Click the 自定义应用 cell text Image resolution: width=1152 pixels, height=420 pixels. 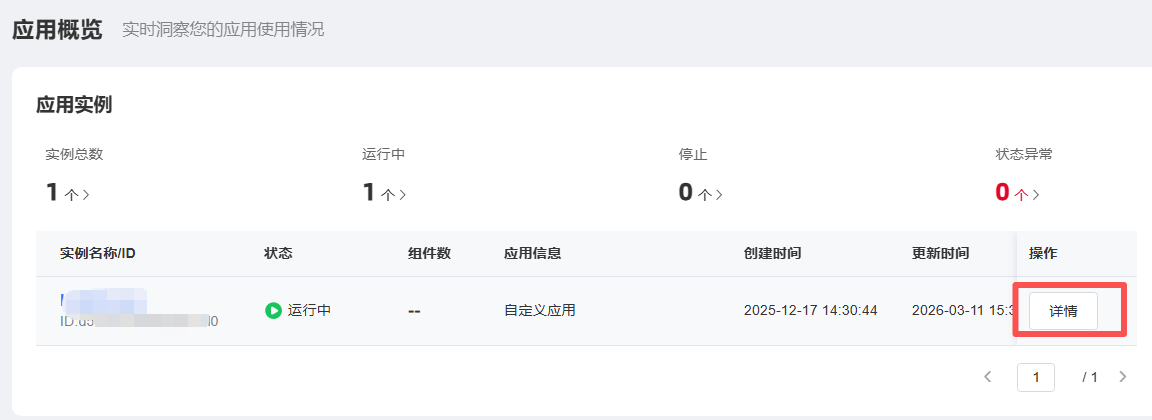pyautogui.click(x=539, y=311)
